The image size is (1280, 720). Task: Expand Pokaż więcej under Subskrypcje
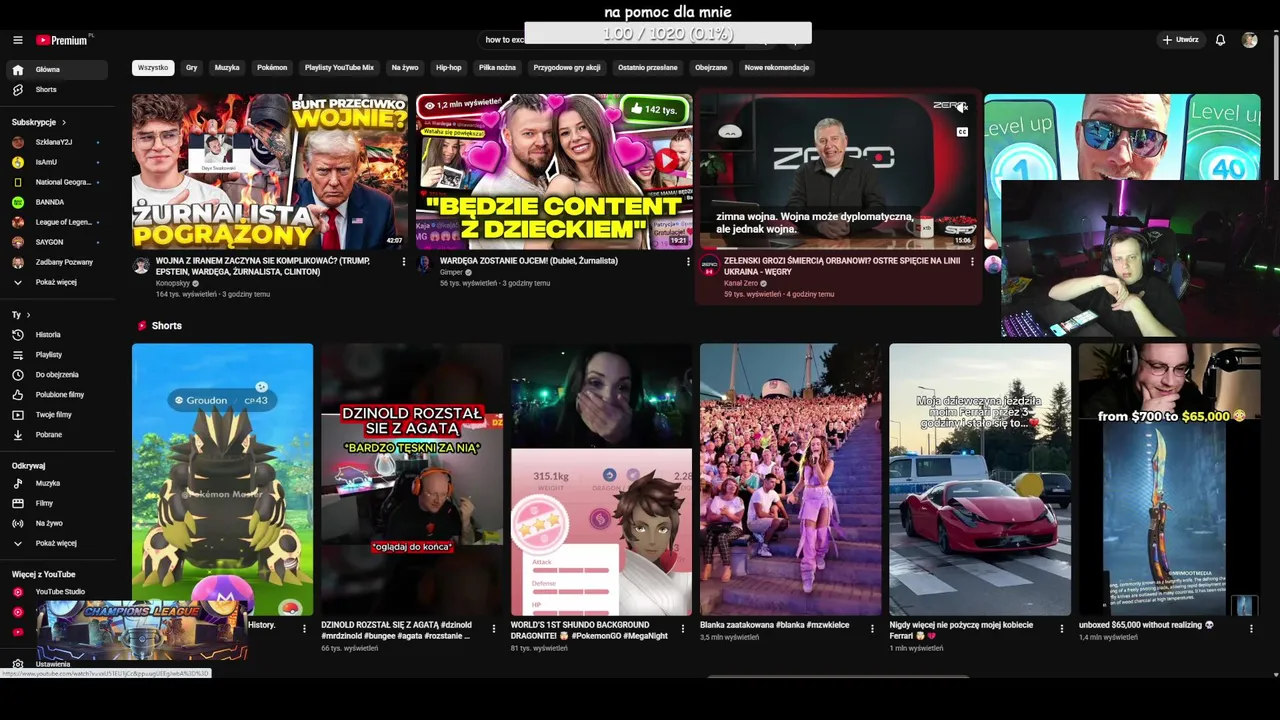[57, 282]
